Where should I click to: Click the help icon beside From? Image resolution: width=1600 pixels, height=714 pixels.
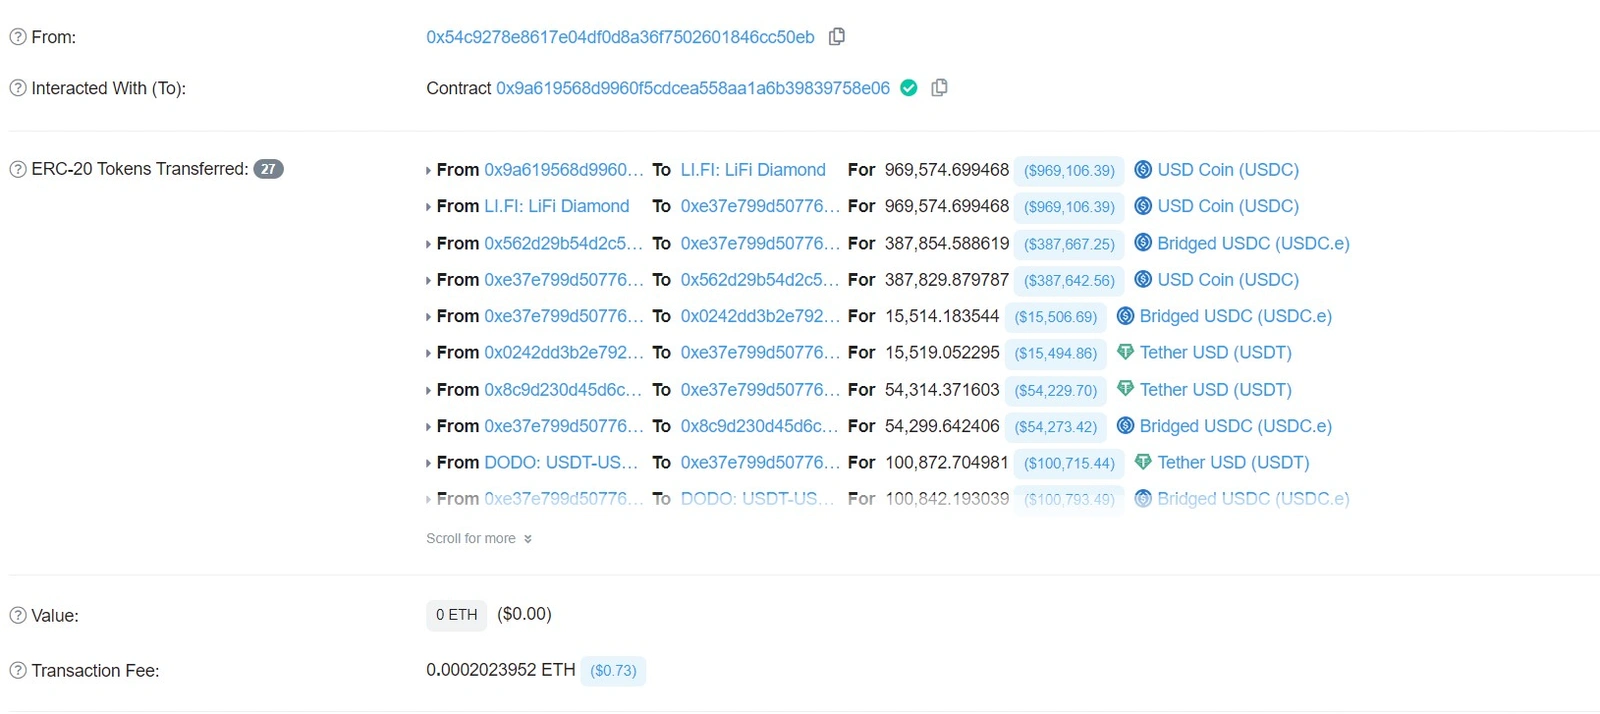click(x=18, y=37)
